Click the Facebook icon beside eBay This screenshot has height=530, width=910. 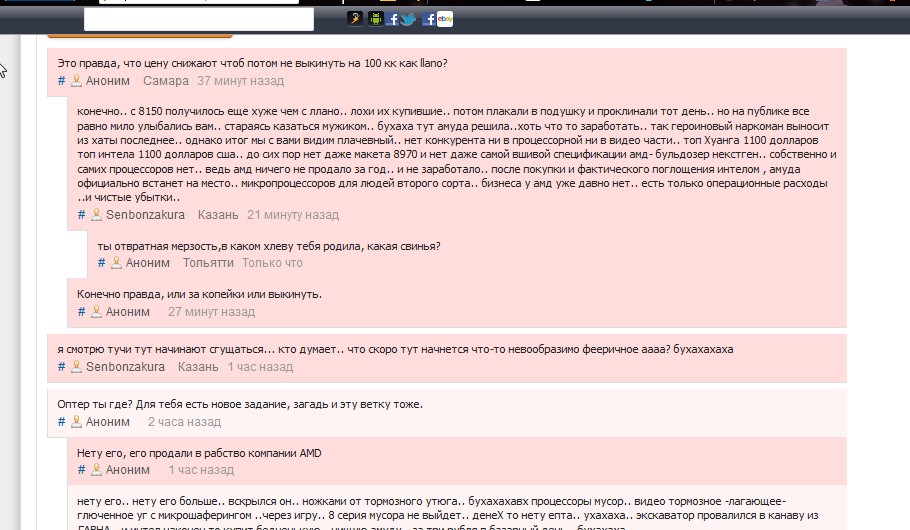click(428, 18)
